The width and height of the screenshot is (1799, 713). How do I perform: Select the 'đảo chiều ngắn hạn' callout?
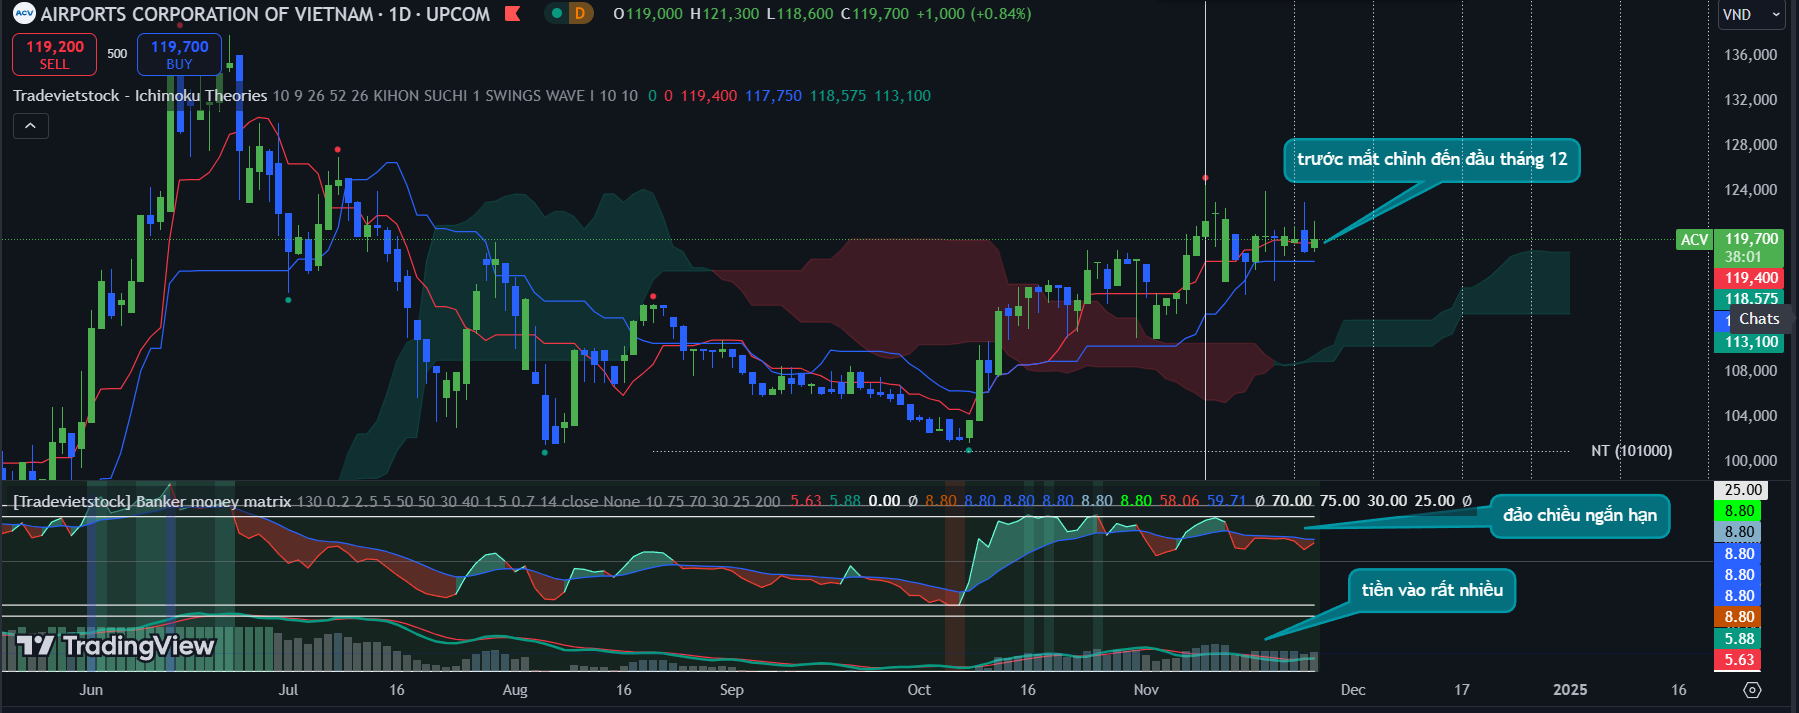pyautogui.click(x=1579, y=516)
